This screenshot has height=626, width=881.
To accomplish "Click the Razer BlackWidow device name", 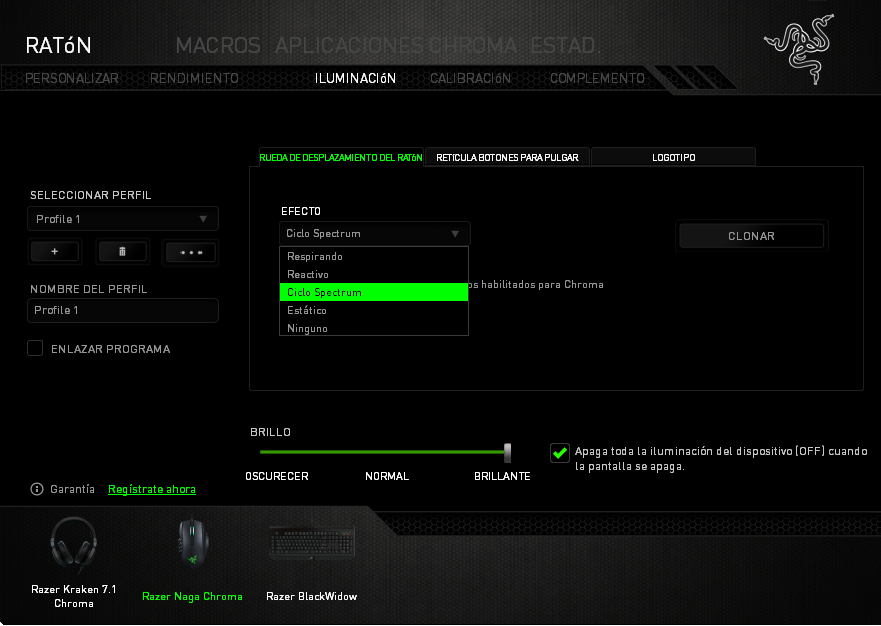I will pyautogui.click(x=312, y=596).
